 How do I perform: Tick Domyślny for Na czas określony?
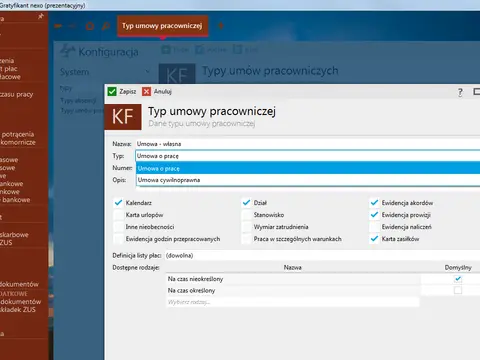point(458,290)
